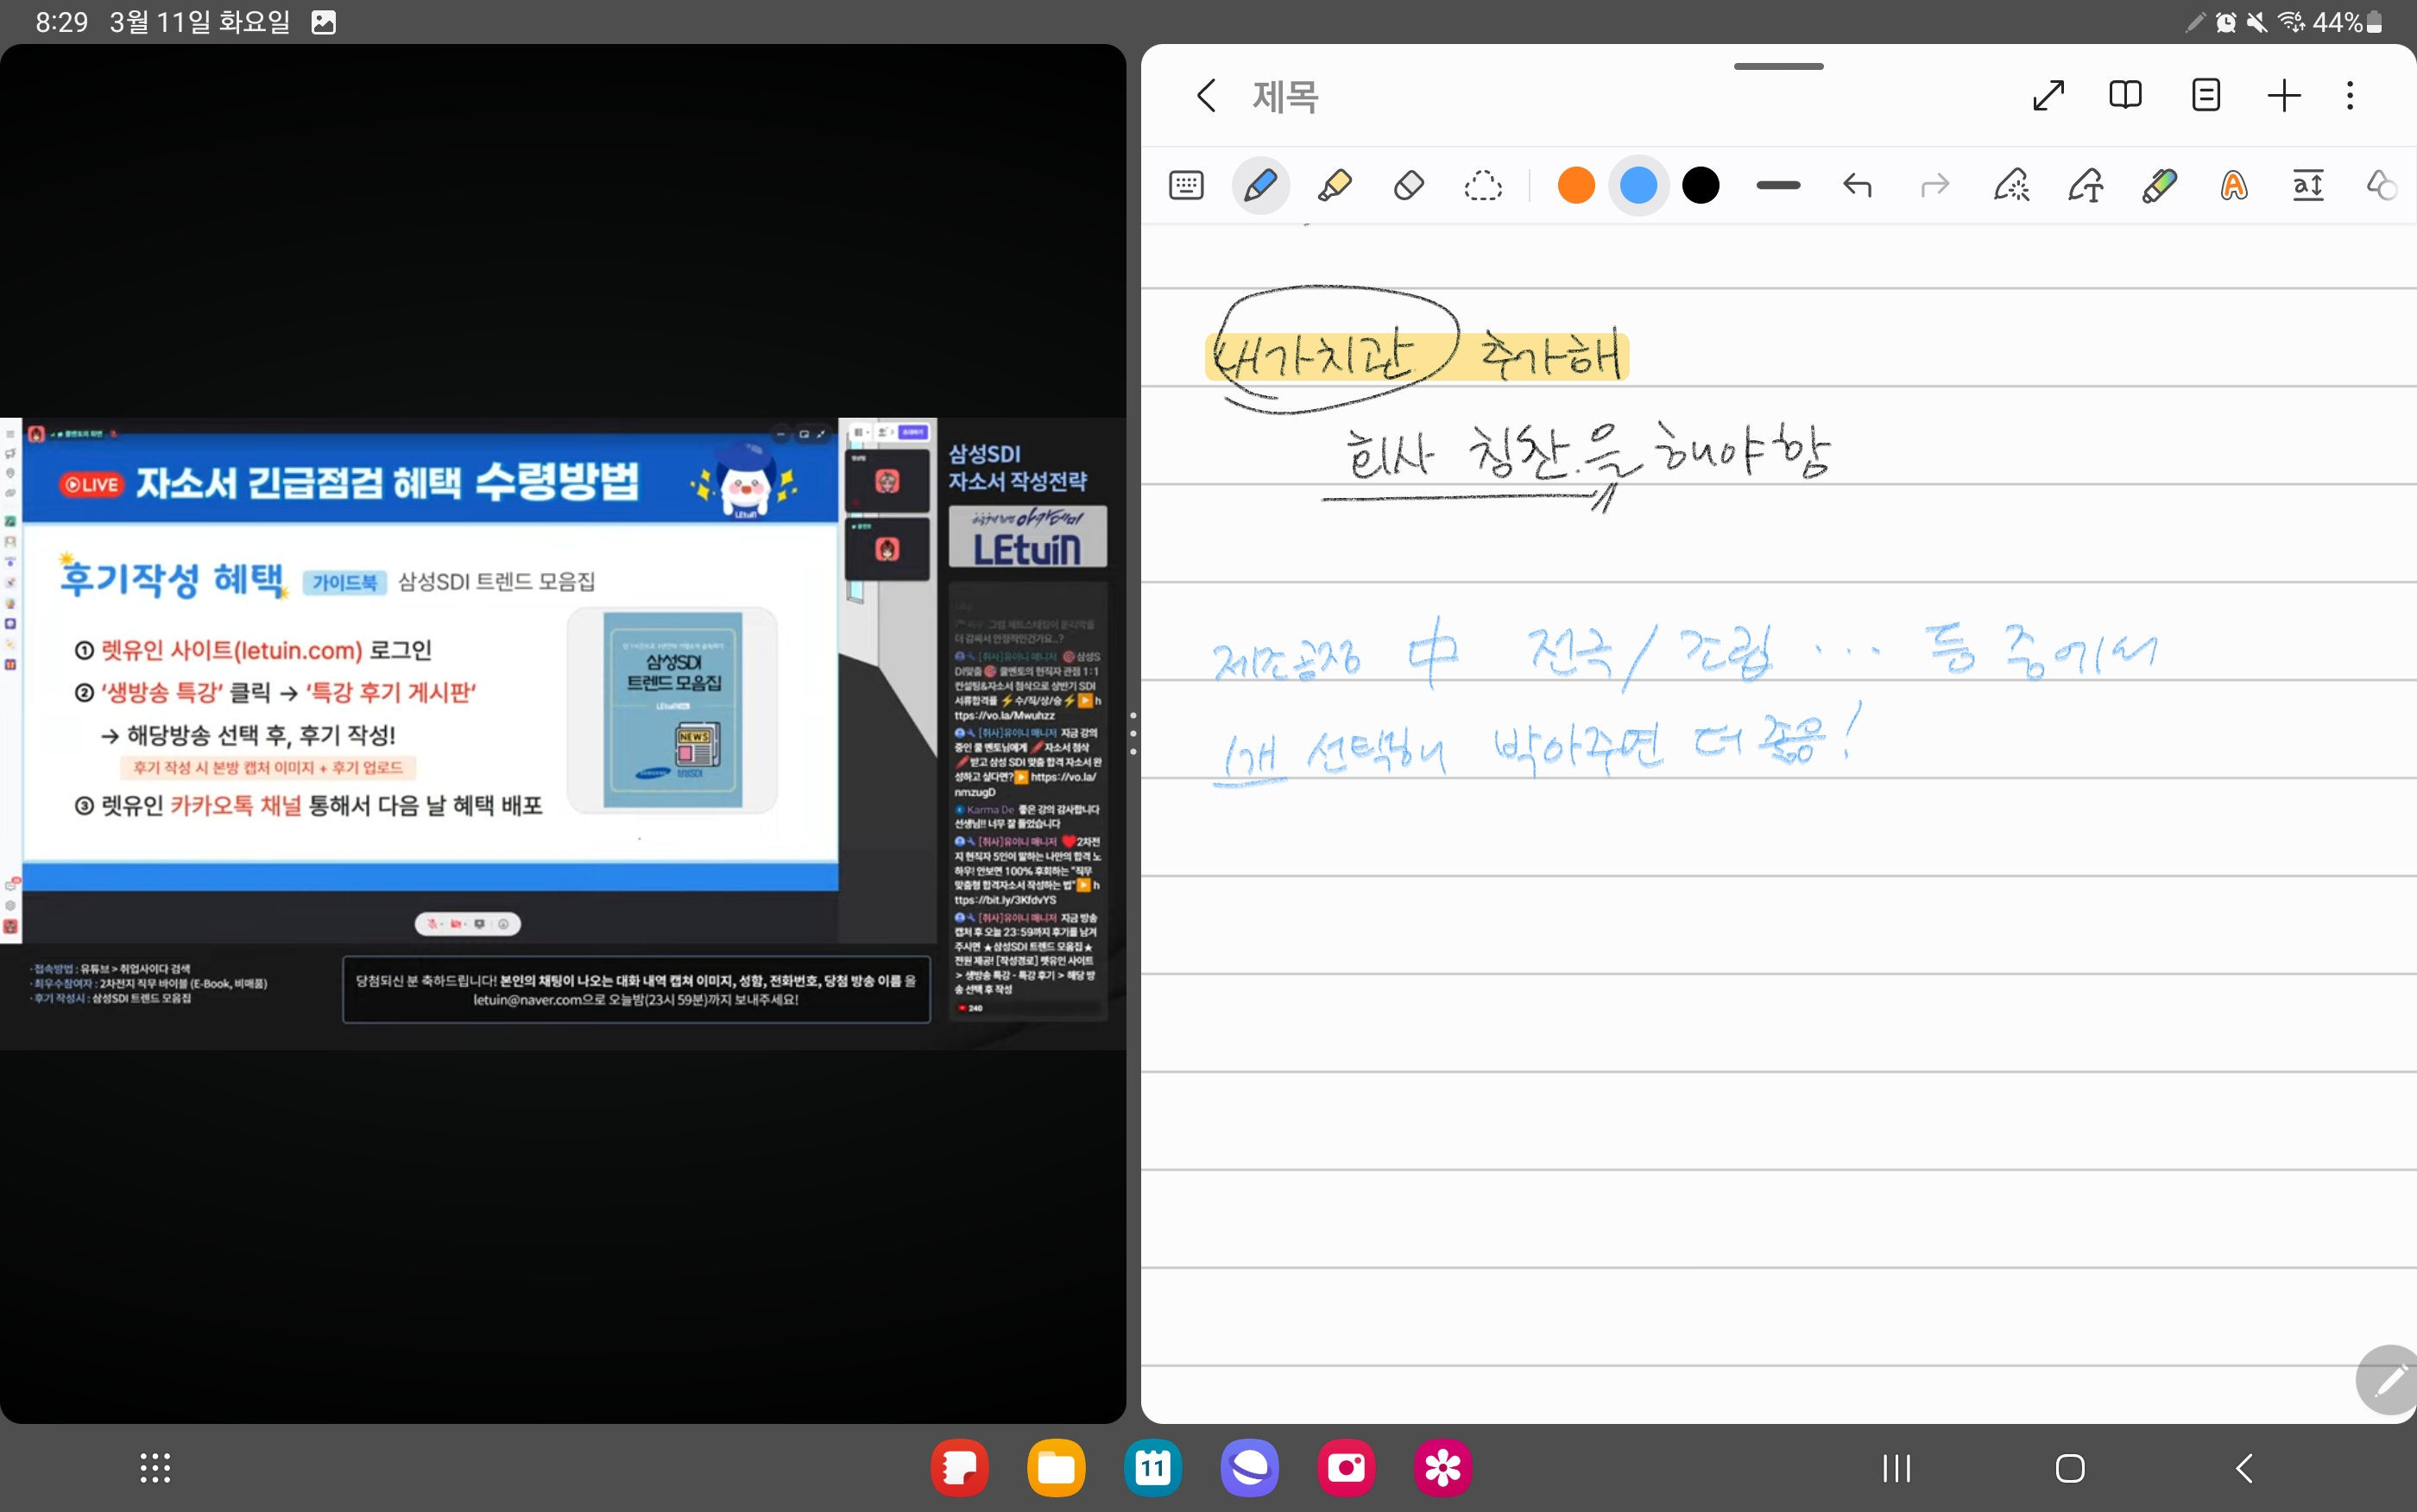Open page template options icon
Screen dimensions: 2417x1512
[2205, 95]
